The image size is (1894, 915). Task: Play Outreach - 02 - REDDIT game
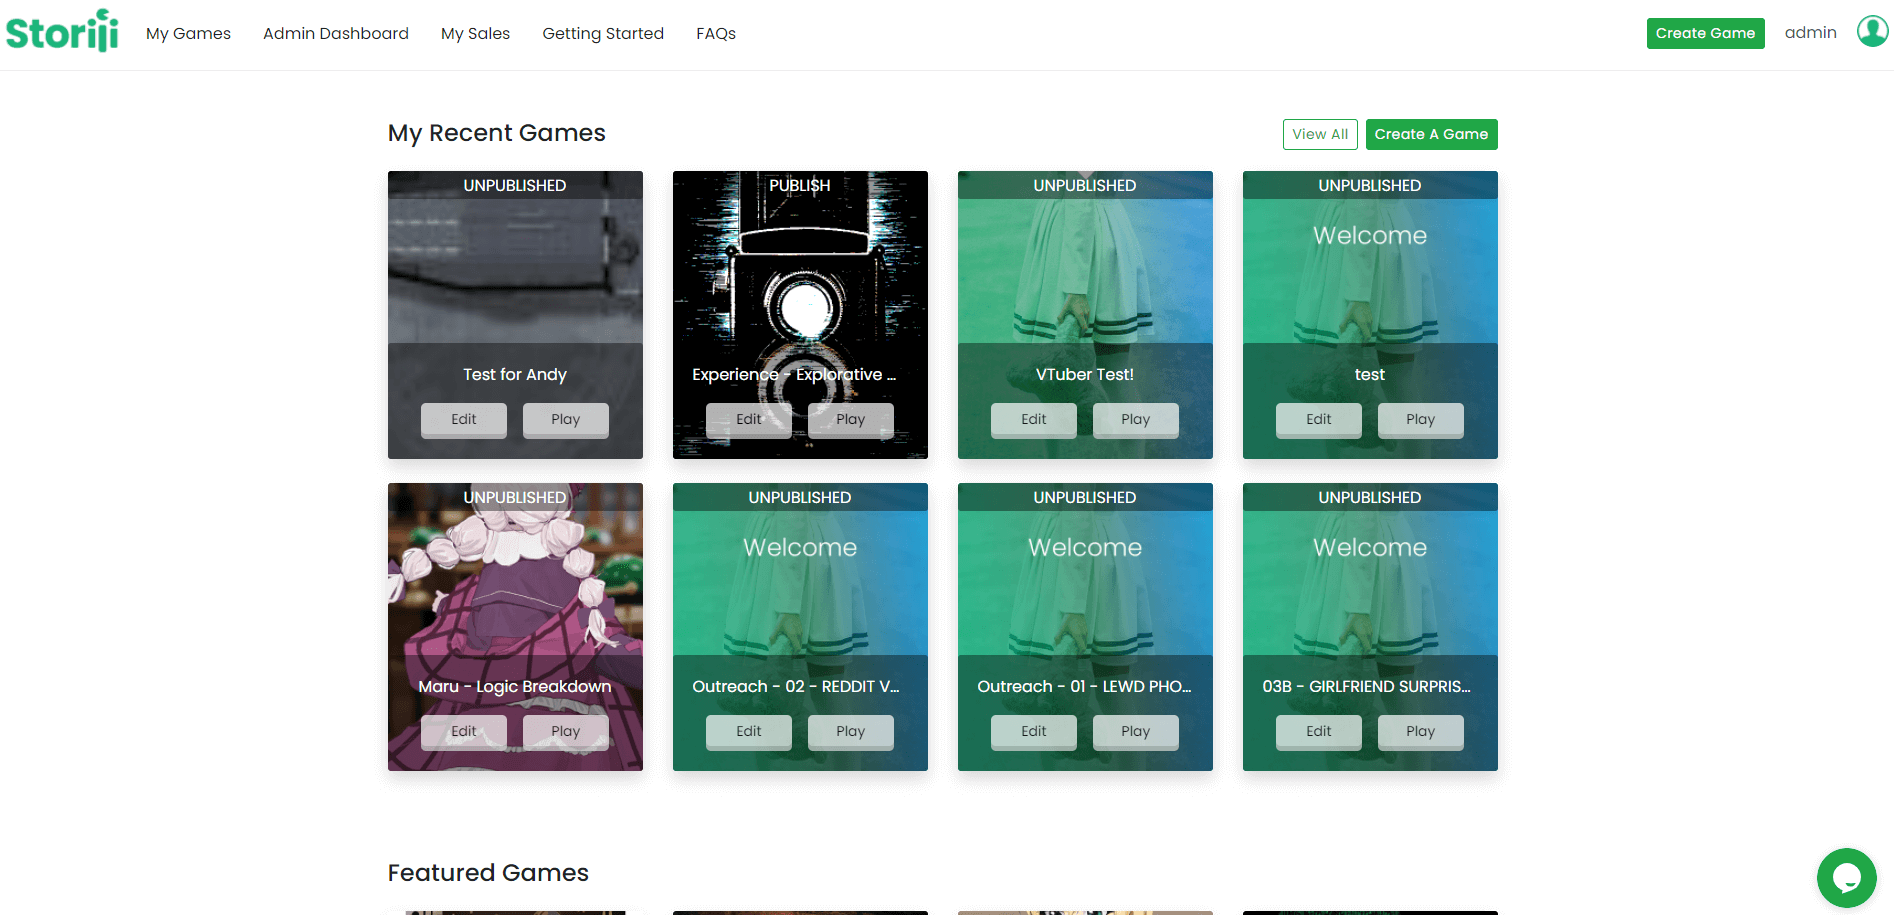tap(851, 732)
